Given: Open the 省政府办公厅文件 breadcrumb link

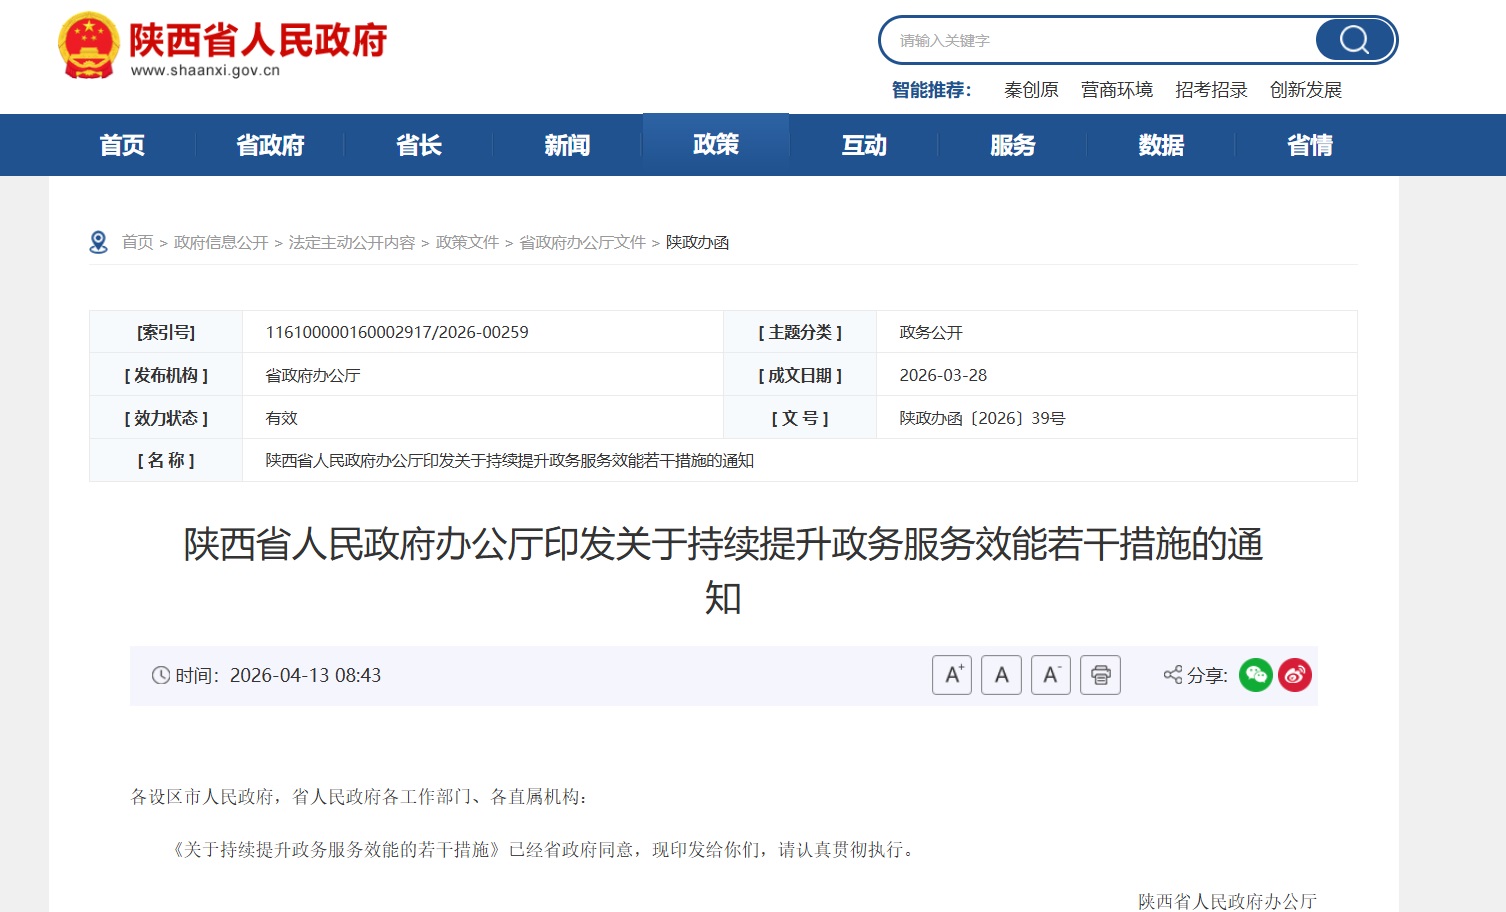Looking at the screenshot, I should pos(582,242).
